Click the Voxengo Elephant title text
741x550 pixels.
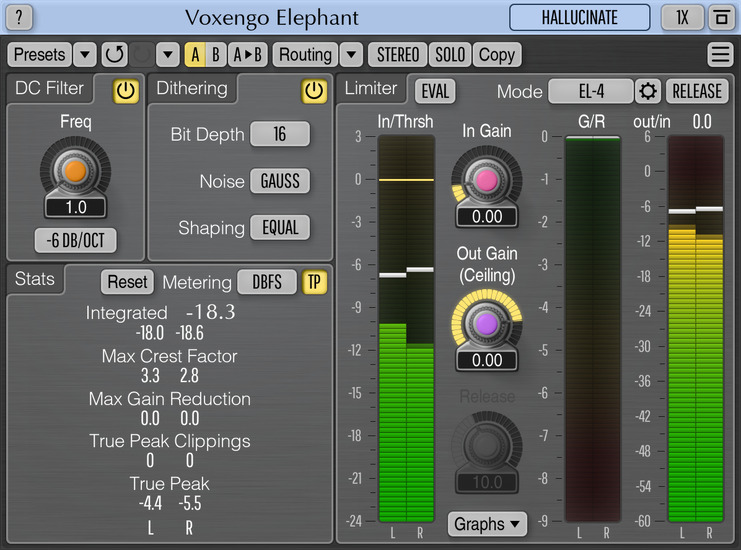pyautogui.click(x=272, y=18)
